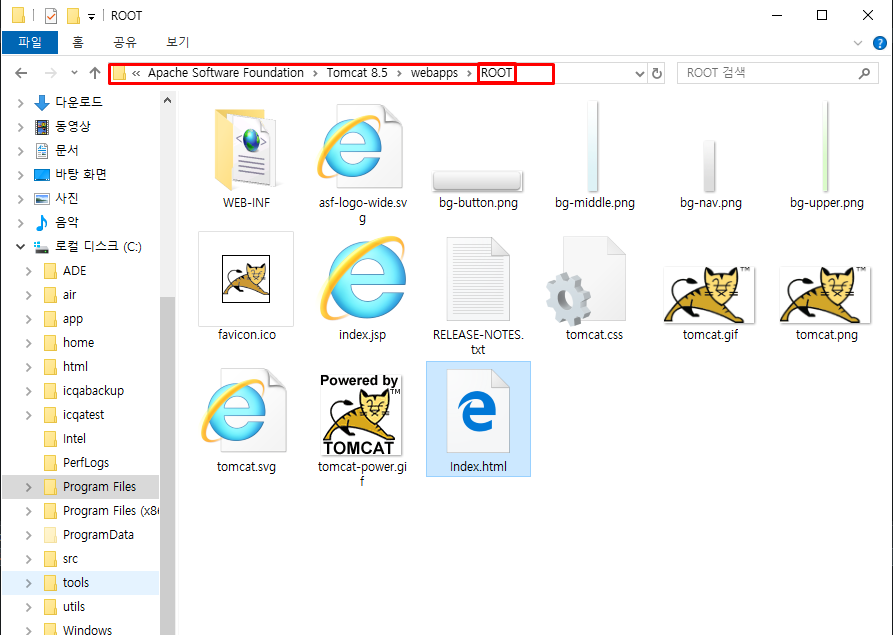Open the recent locations dropdown arrow
893x635 pixels.
pos(74,73)
